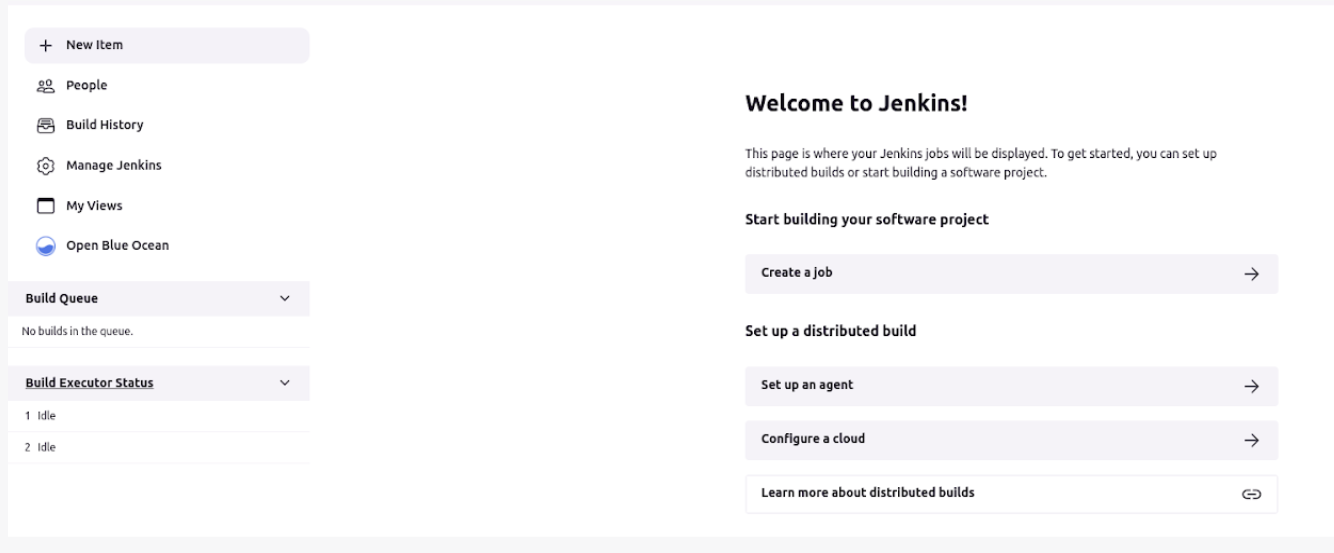Click the My Views window icon
The height and width of the screenshot is (553, 1334).
click(x=45, y=206)
